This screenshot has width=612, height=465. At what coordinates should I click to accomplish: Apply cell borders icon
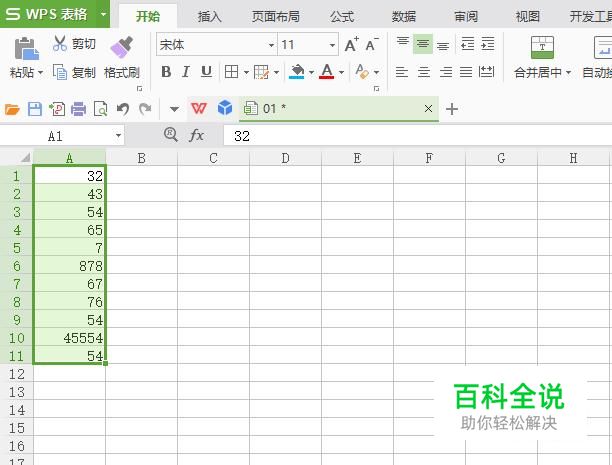(x=231, y=72)
